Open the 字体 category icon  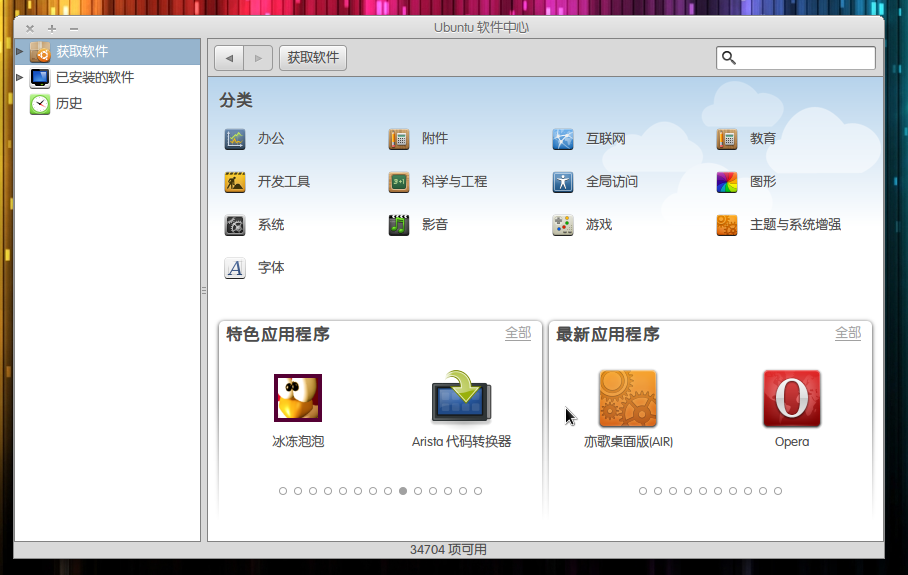(235, 268)
